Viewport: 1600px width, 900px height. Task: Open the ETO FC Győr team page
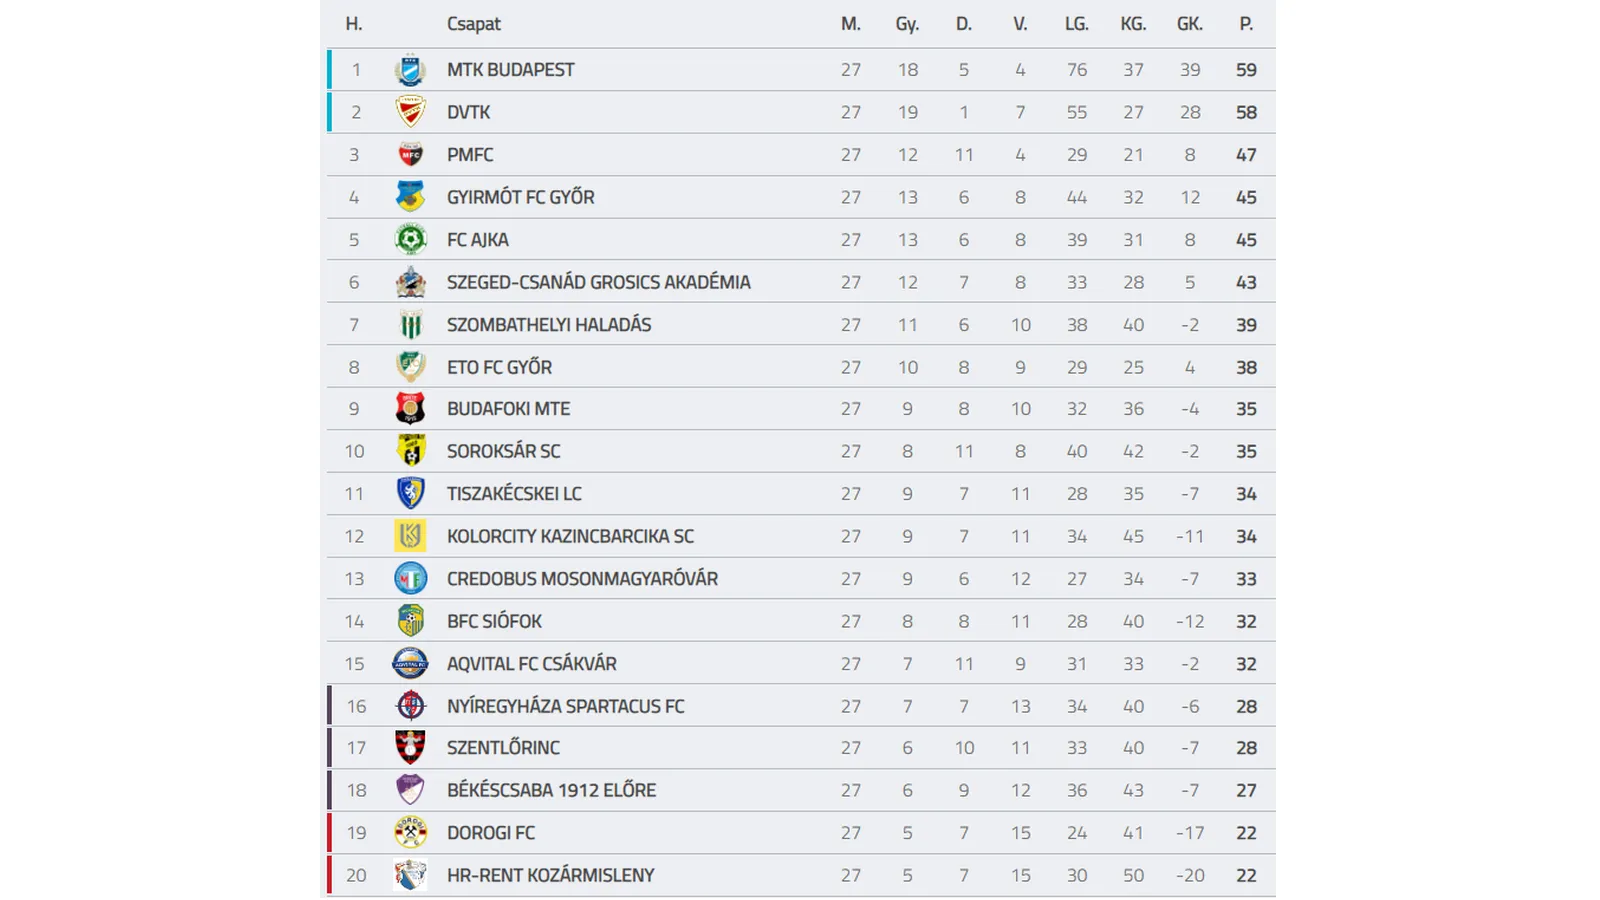point(499,367)
